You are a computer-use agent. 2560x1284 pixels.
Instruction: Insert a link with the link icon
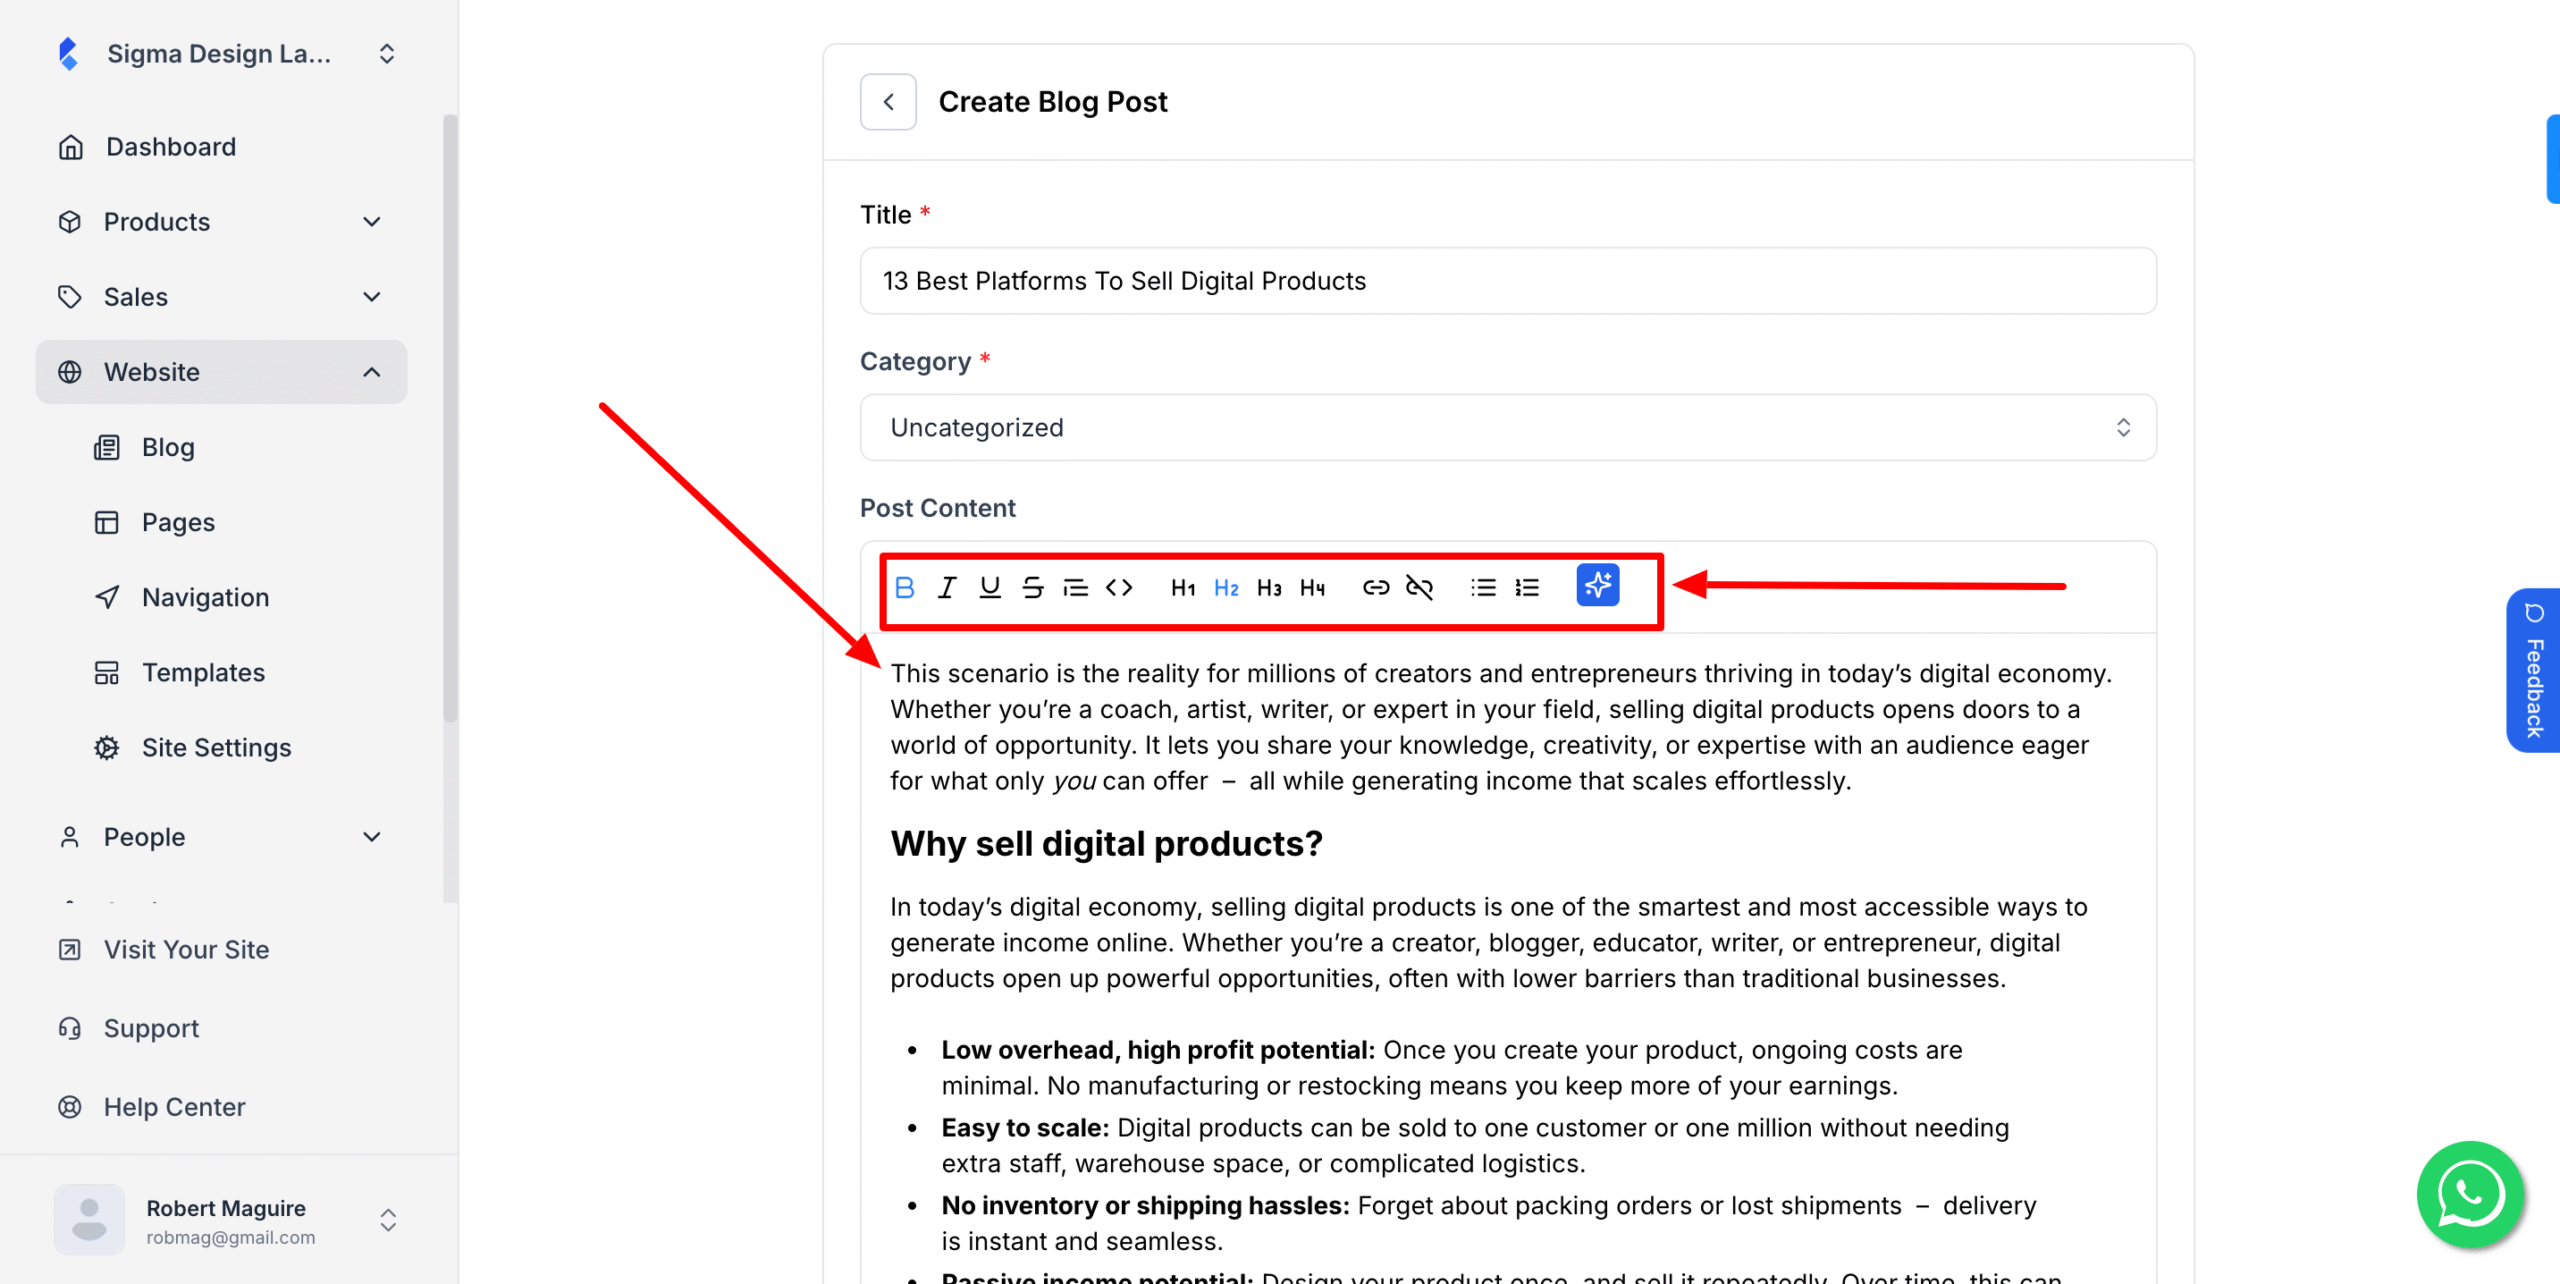coord(1376,587)
